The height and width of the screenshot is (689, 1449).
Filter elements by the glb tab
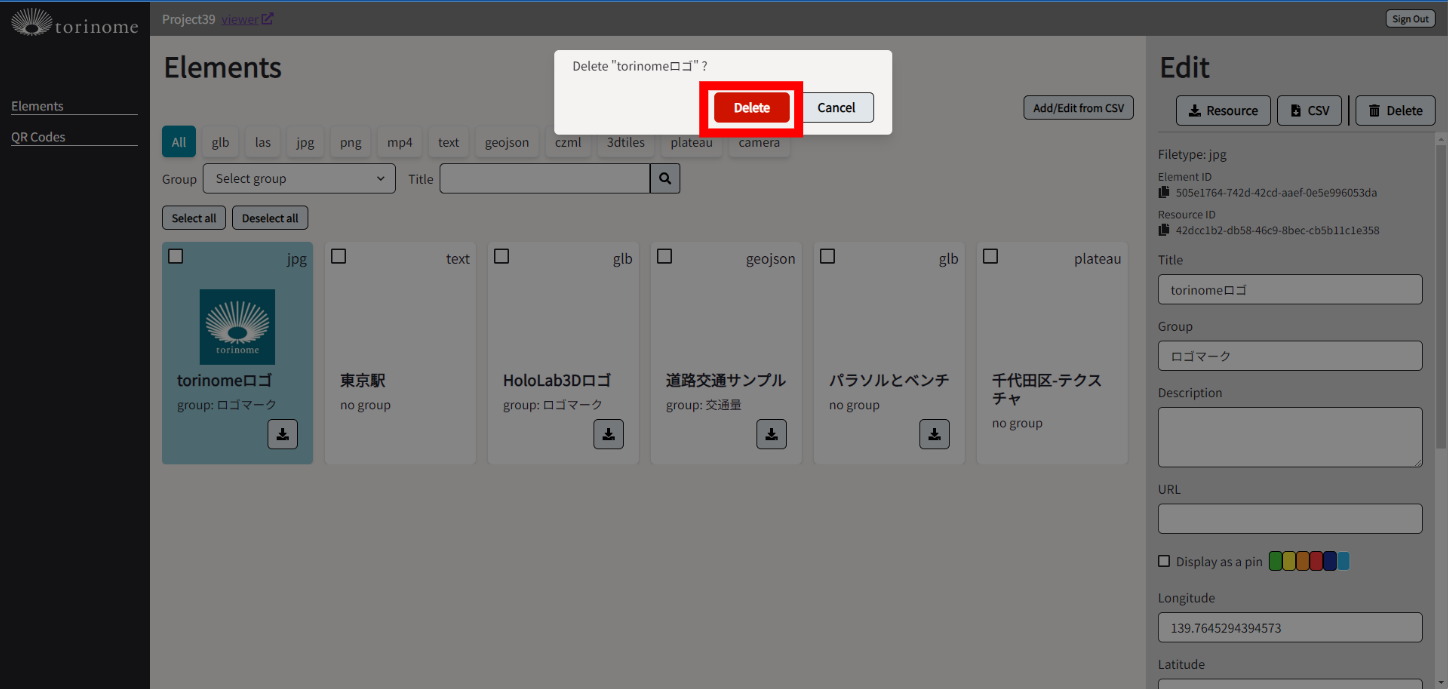(x=220, y=142)
